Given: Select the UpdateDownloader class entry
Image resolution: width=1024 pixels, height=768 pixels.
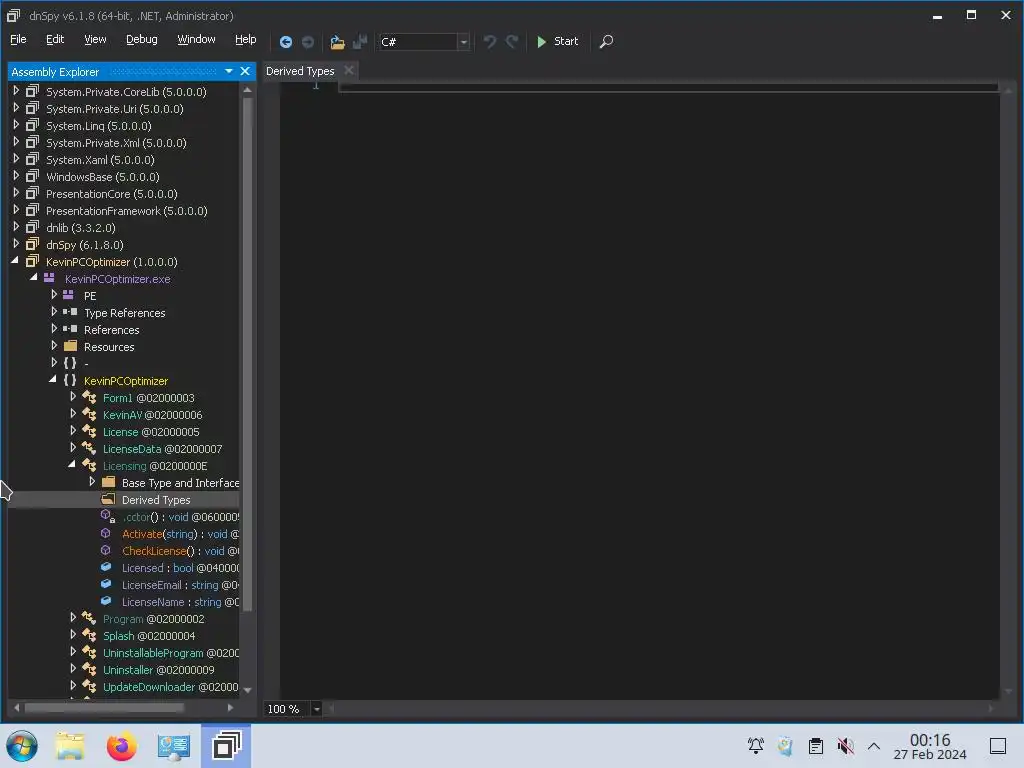Looking at the screenshot, I should point(170,687).
